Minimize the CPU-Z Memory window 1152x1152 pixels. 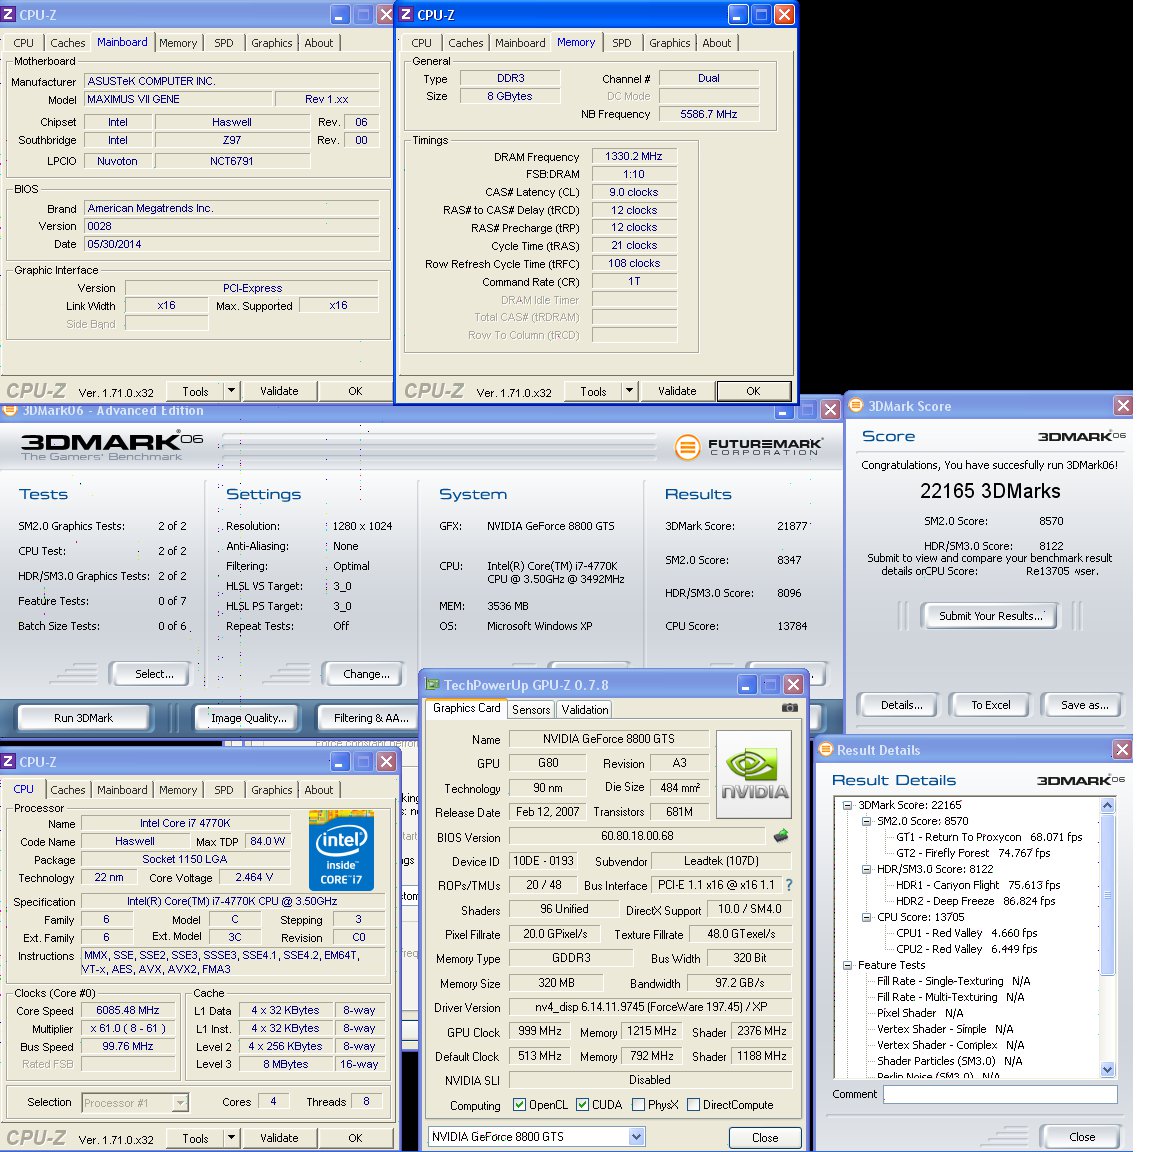738,15
